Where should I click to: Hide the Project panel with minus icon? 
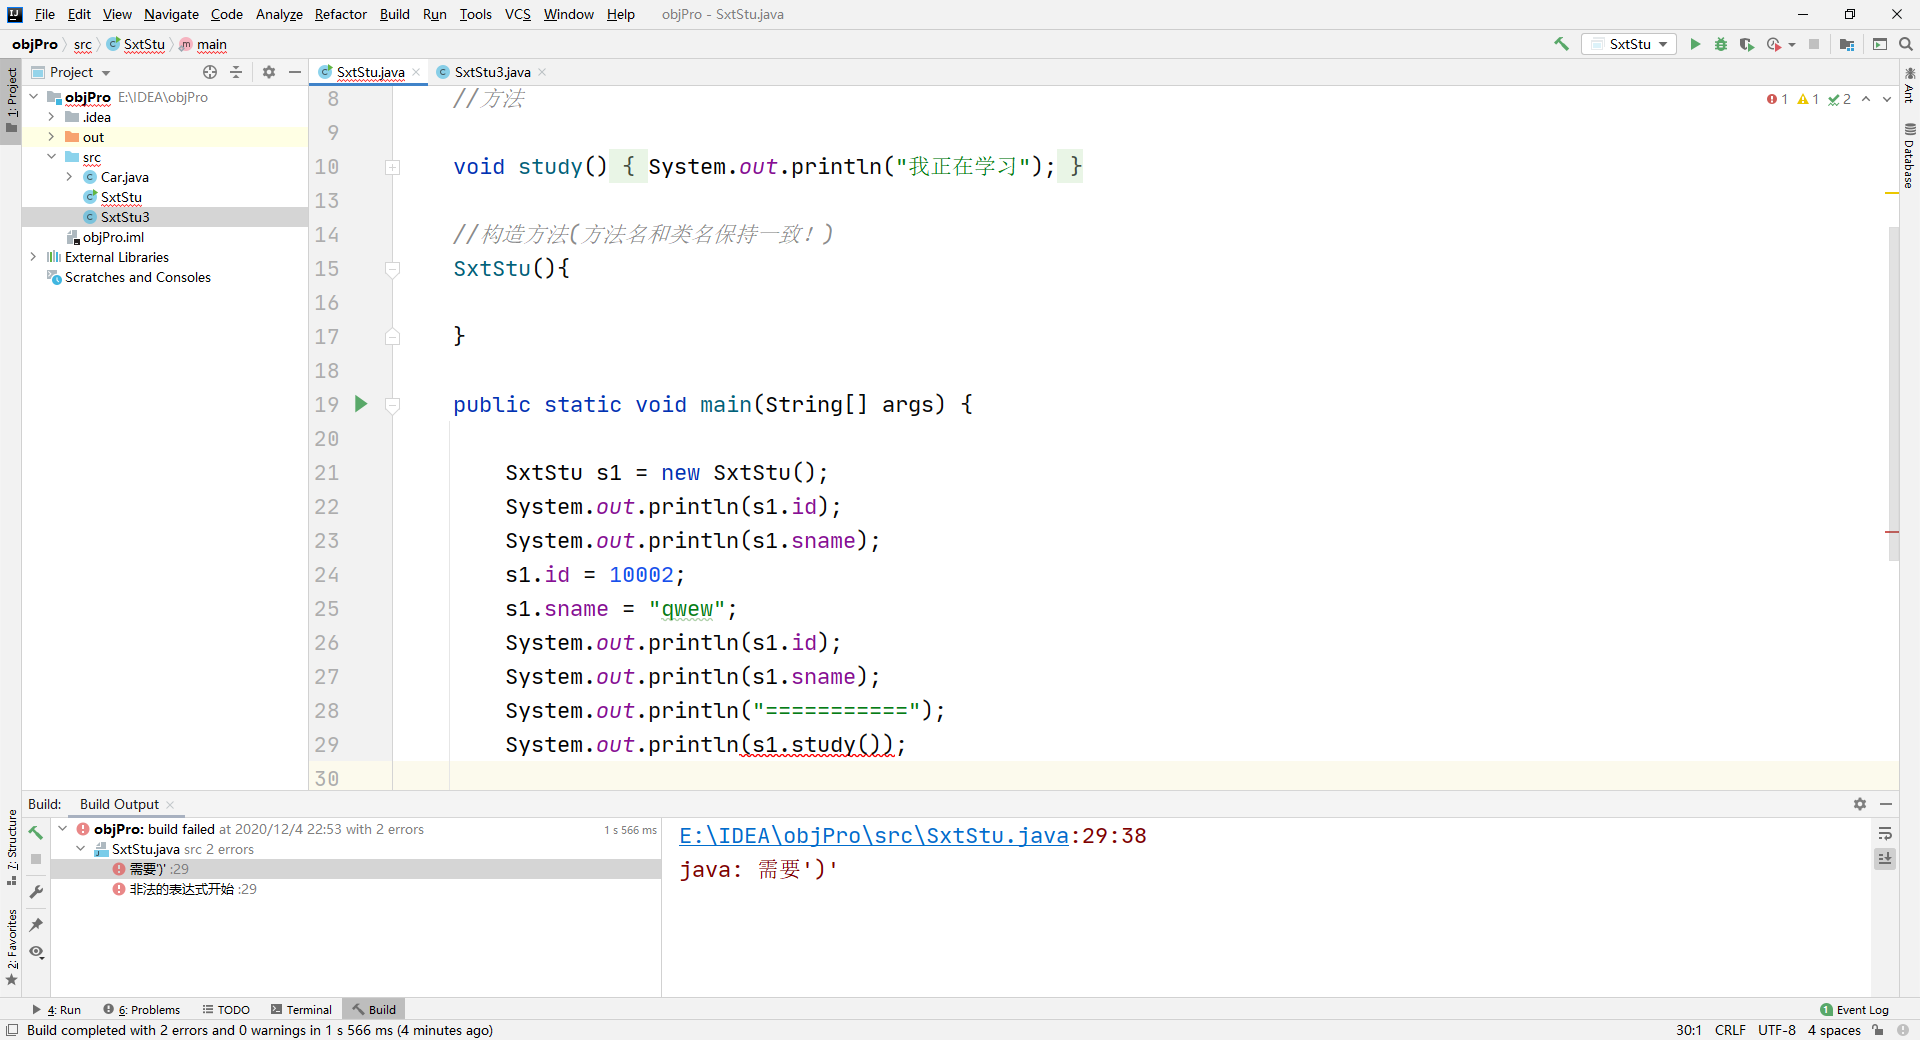(295, 72)
